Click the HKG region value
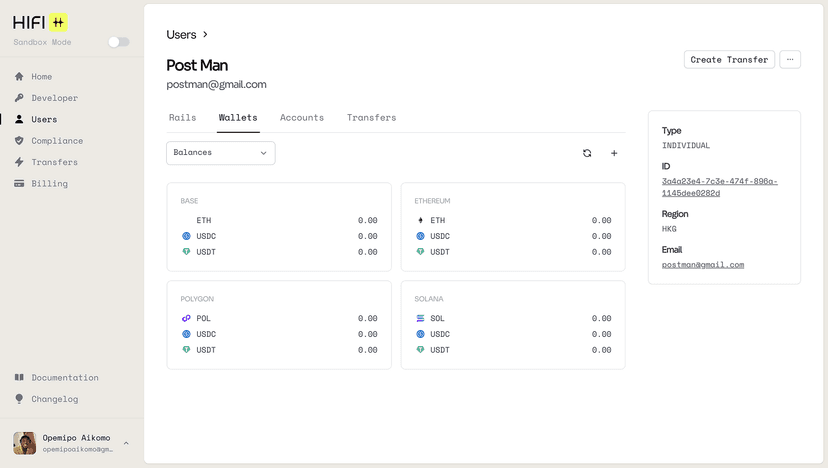The height and width of the screenshot is (468, 828). pyautogui.click(x=669, y=229)
